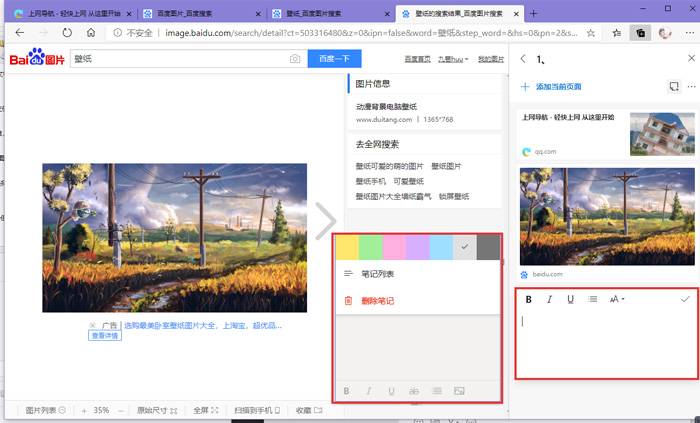700x423 pixels.
Task: Click the address bar URL
Action: pos(371,33)
